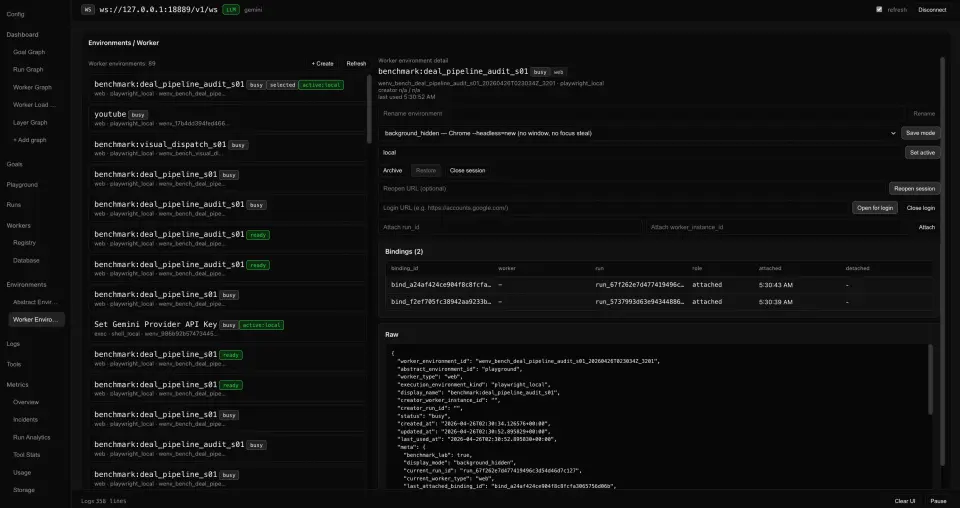
Task: Click + Create worker environment
Action: pos(323,64)
